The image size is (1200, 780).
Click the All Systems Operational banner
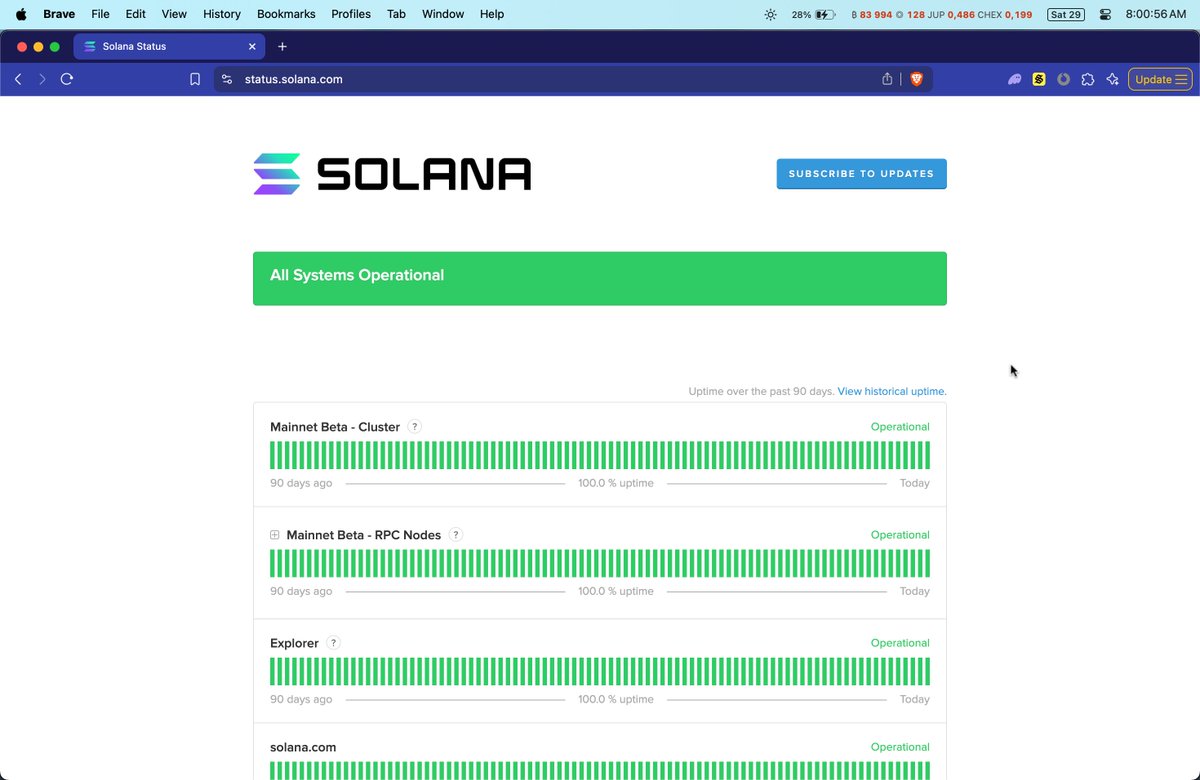tap(600, 278)
